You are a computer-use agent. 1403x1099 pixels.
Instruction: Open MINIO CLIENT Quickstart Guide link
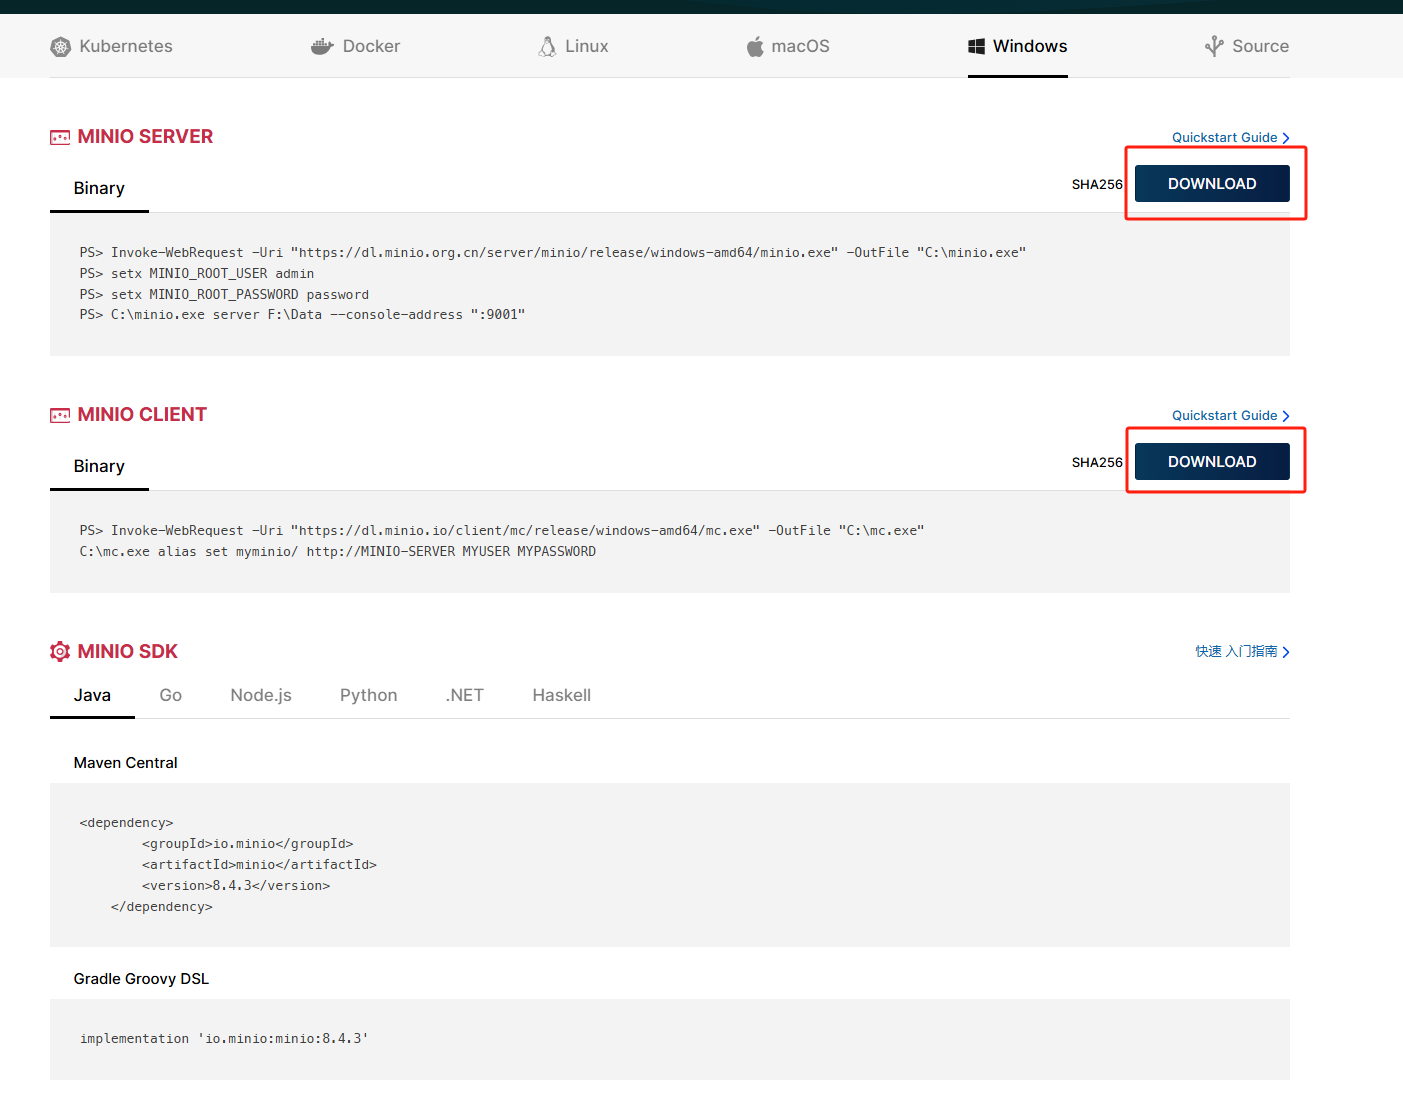coord(1231,416)
